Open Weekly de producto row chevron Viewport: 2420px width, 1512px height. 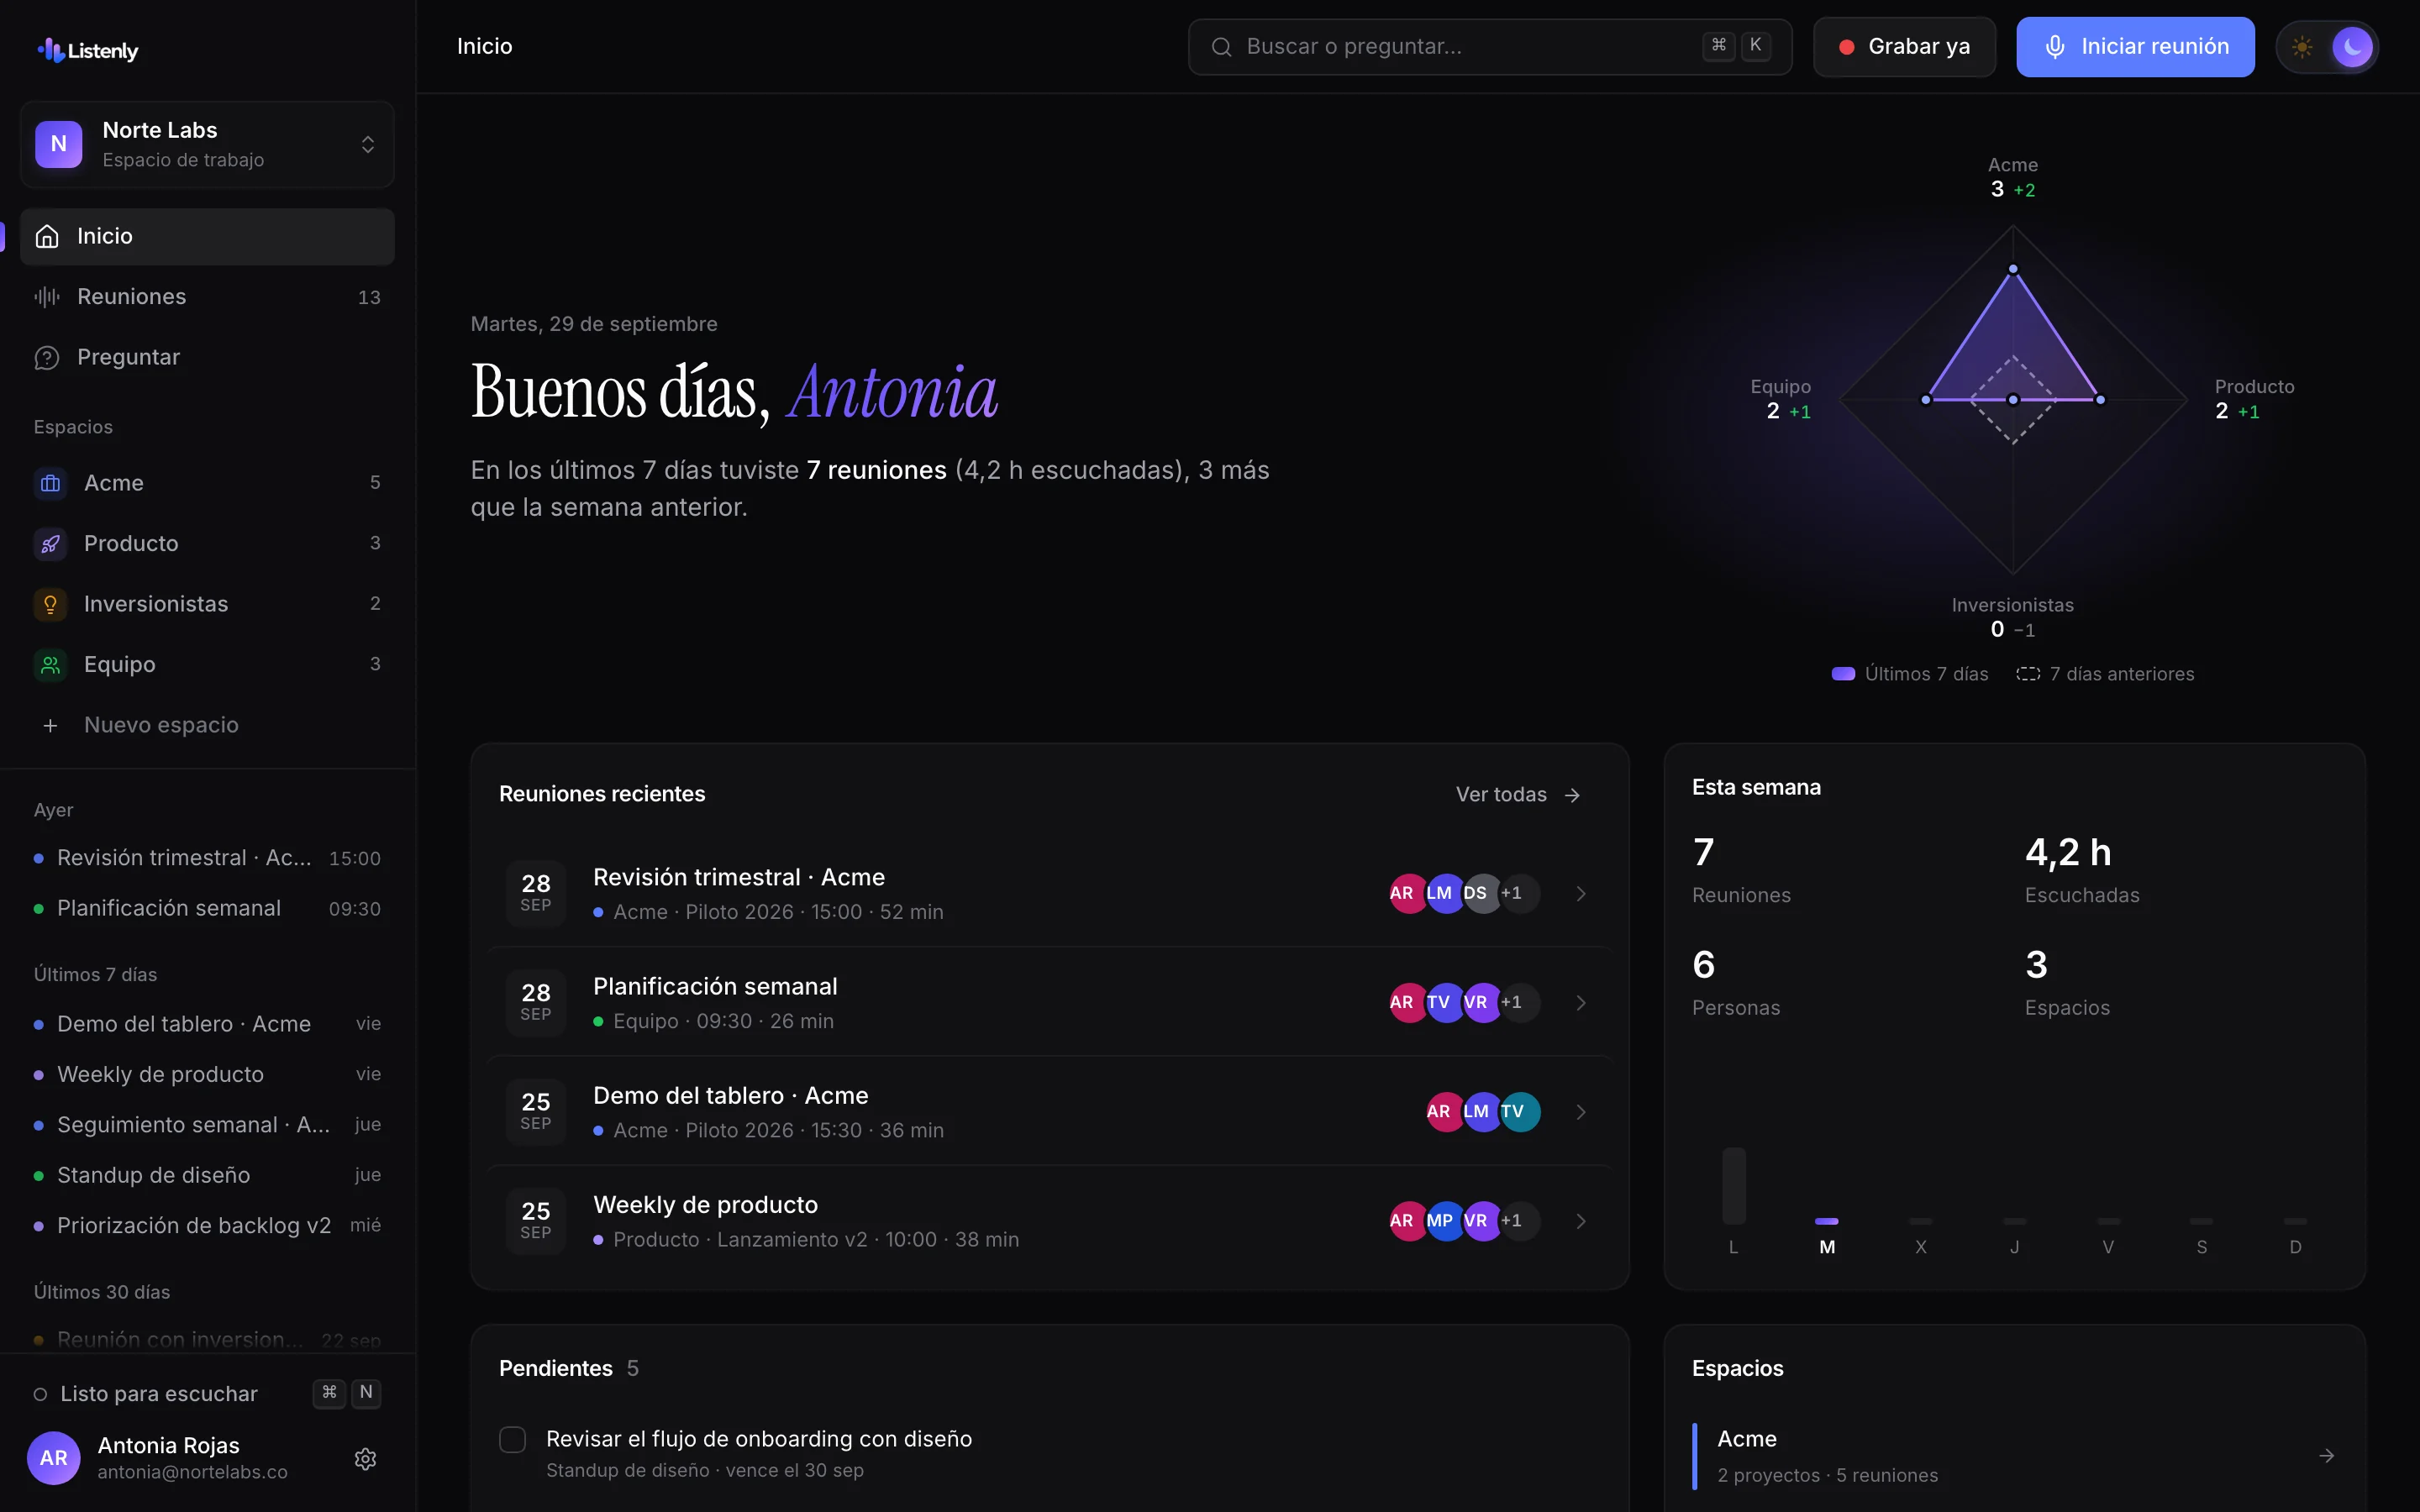[1581, 1221]
